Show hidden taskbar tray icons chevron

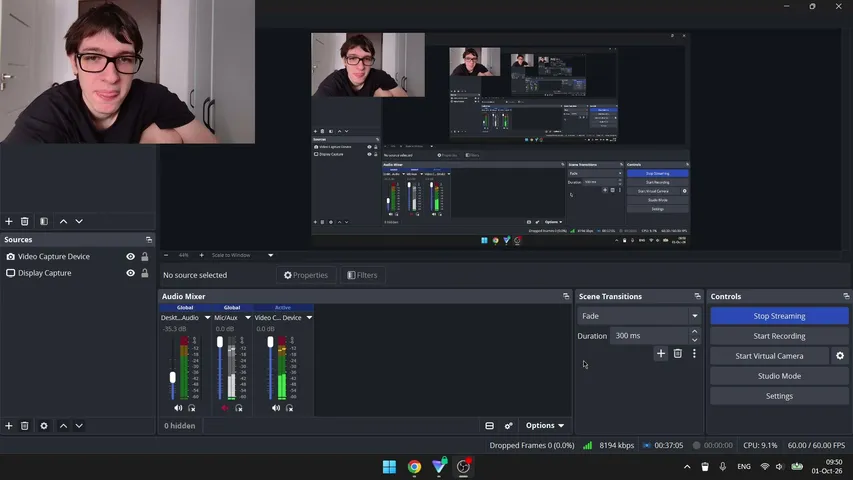[687, 466]
